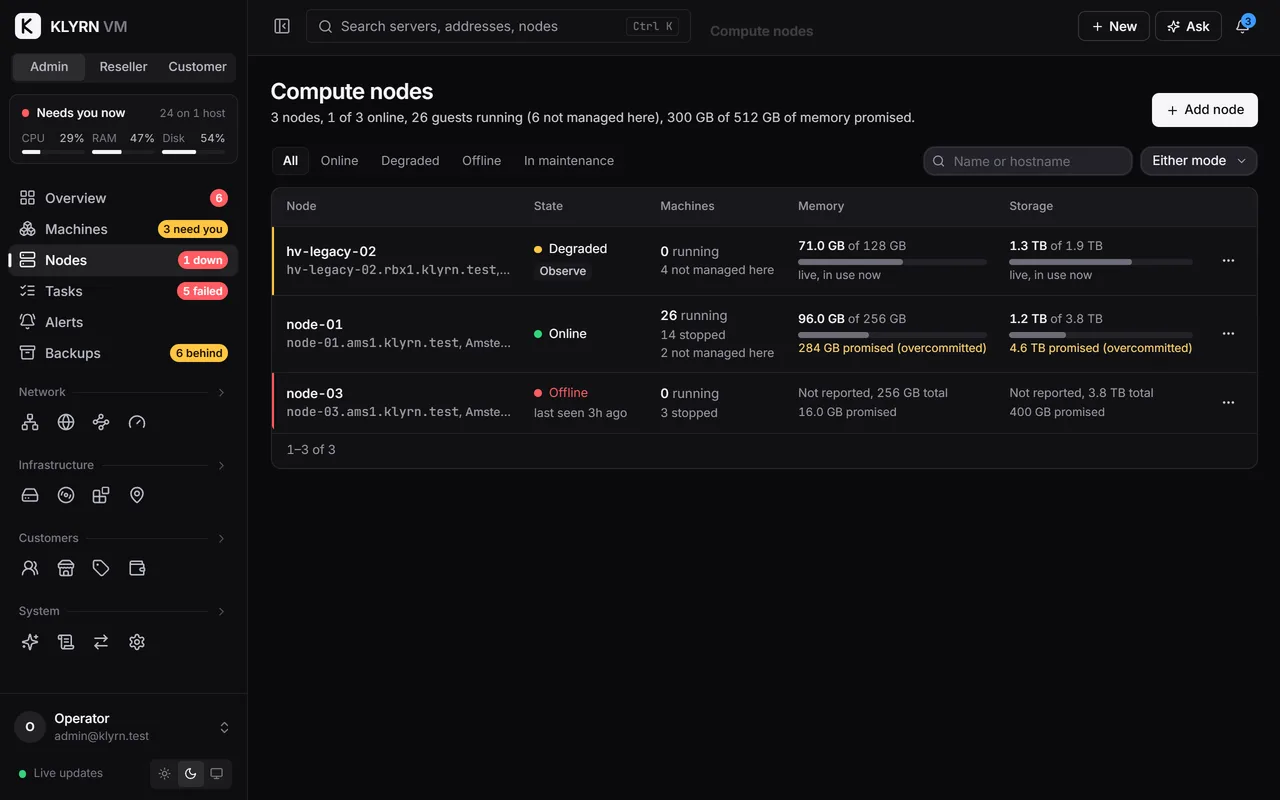Open the Operator account switcher arrows
Image resolution: width=1280 pixels, height=800 pixels.
pos(224,727)
